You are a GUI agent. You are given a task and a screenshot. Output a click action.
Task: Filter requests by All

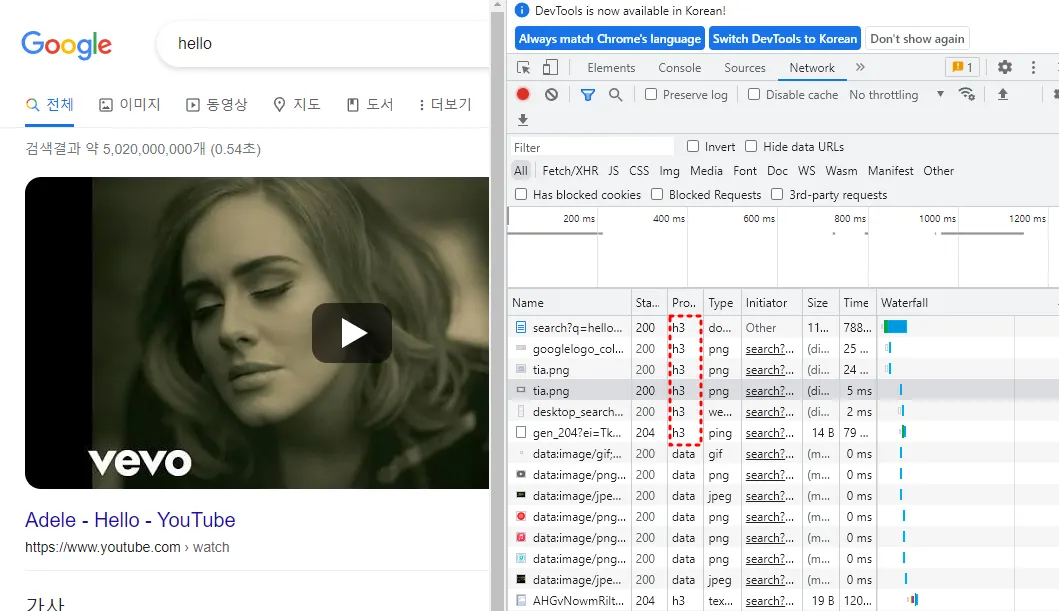pyautogui.click(x=521, y=171)
